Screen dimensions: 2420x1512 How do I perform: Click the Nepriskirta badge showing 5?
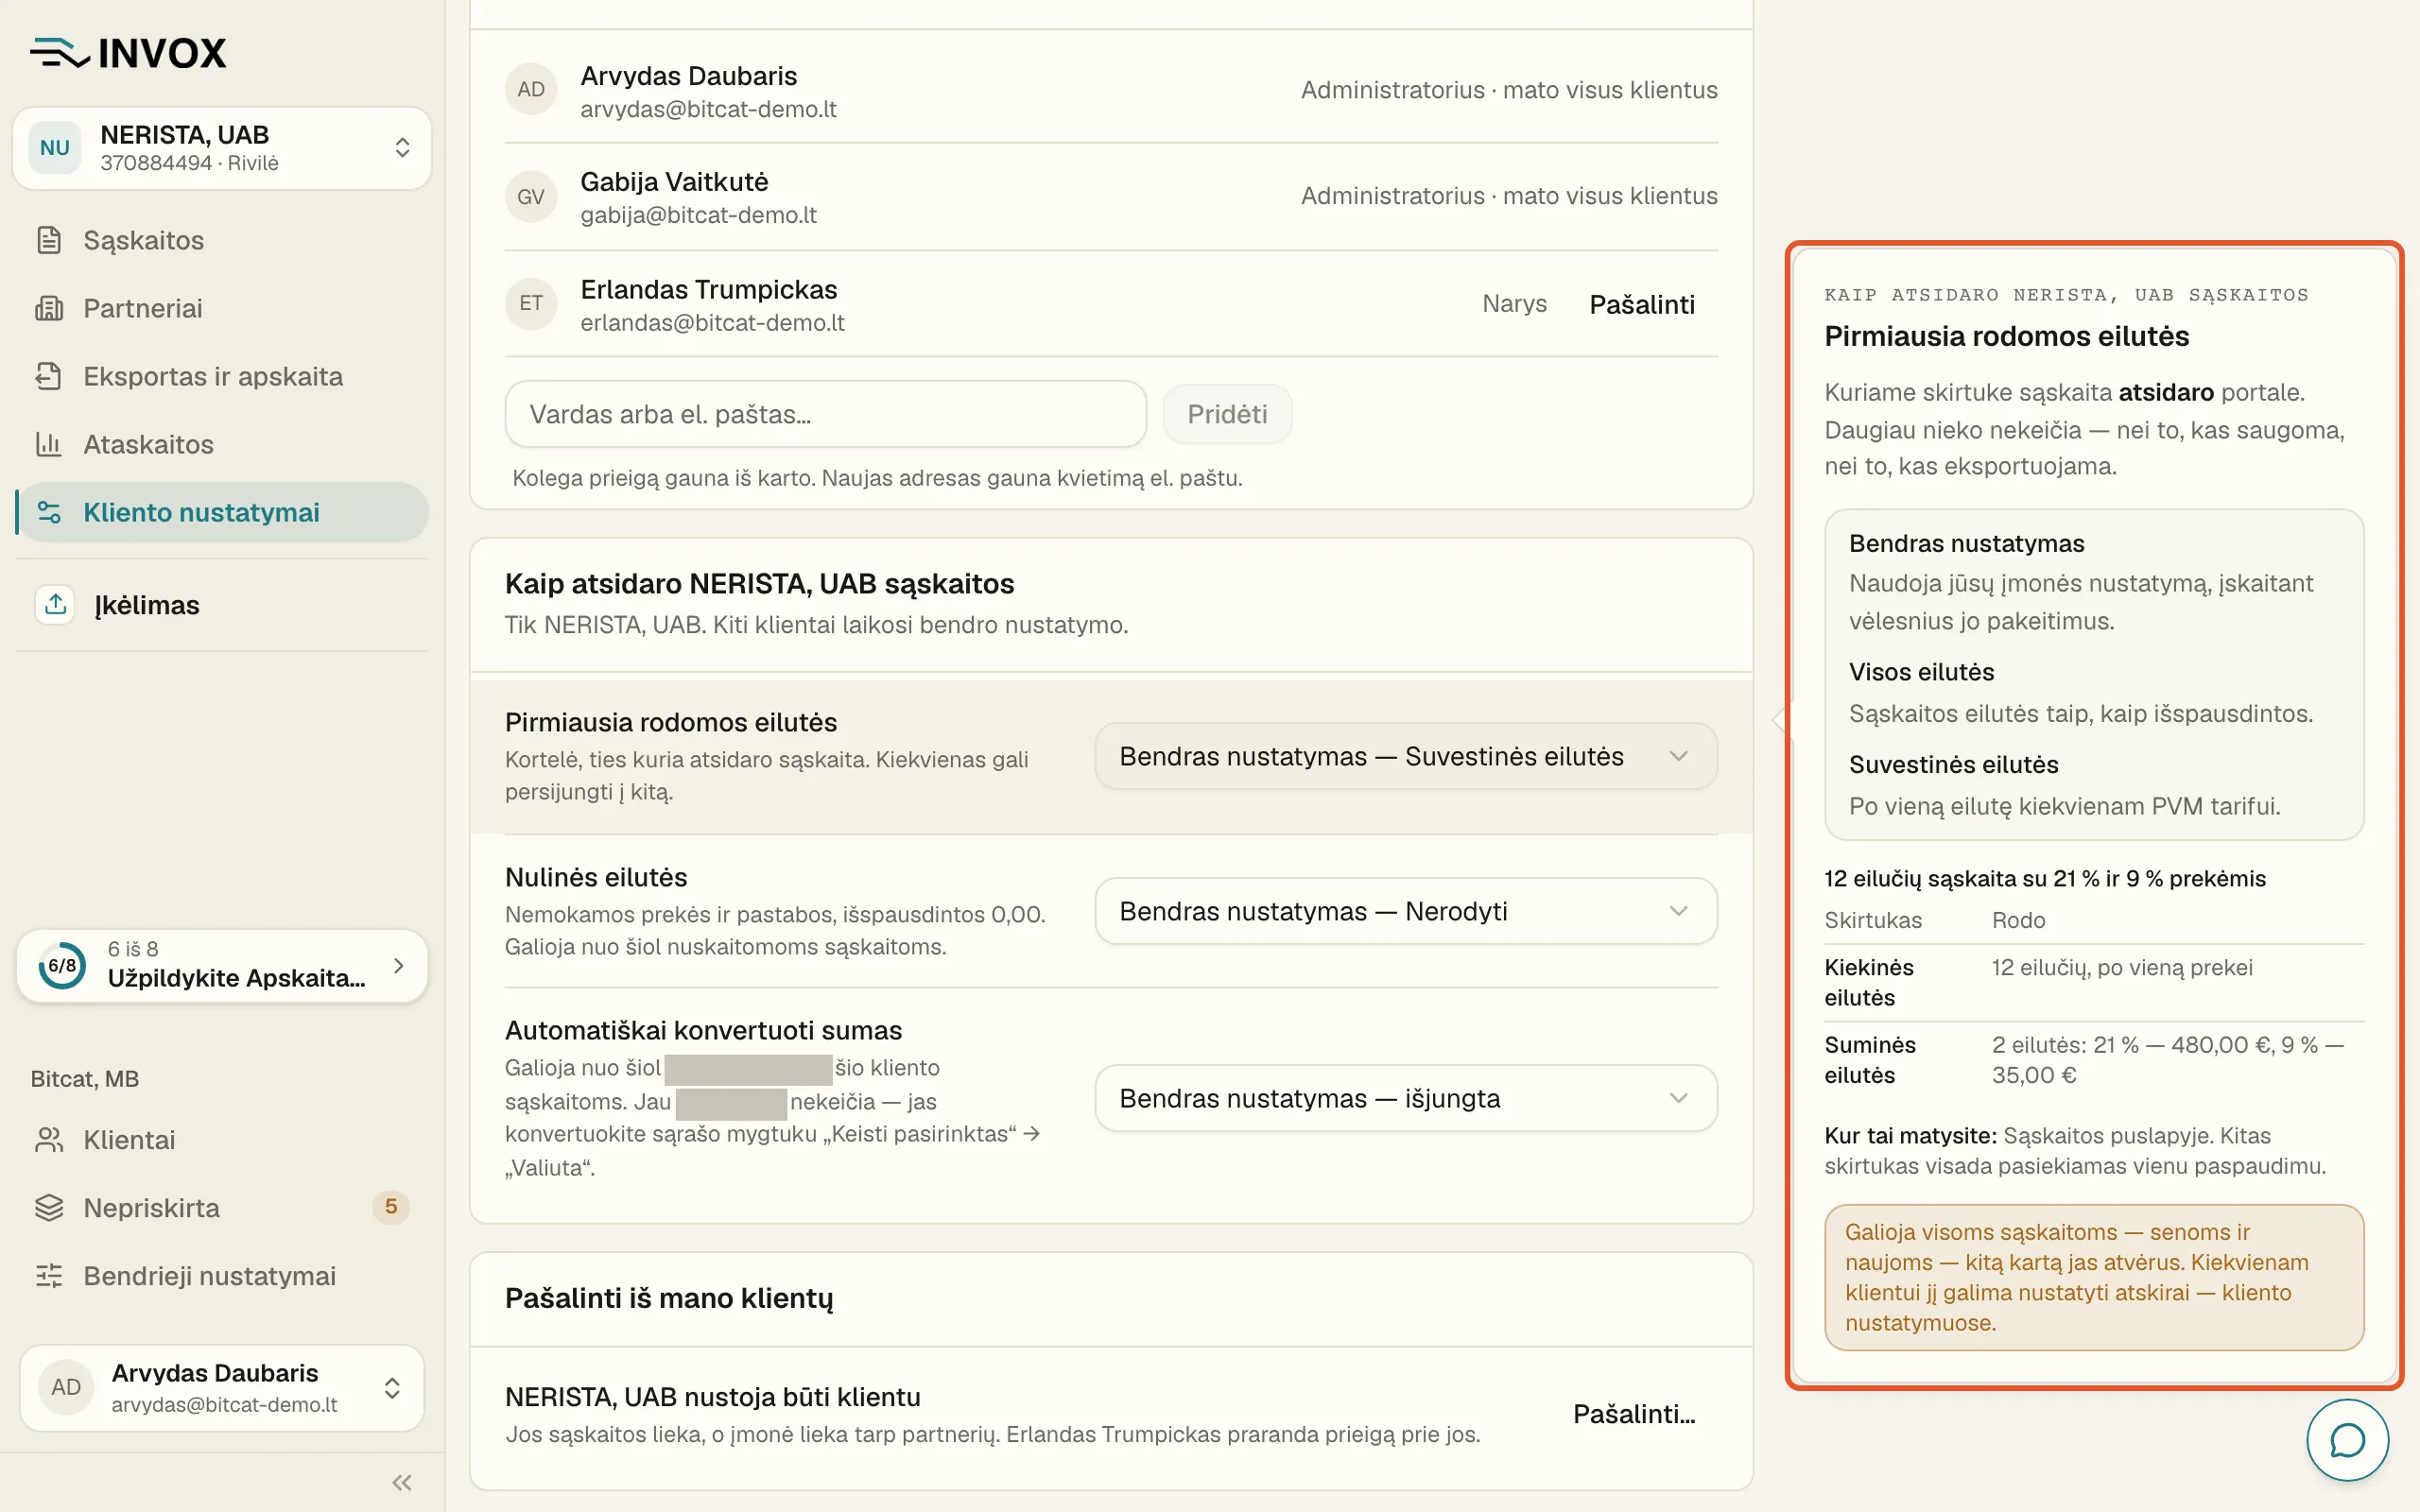(391, 1207)
